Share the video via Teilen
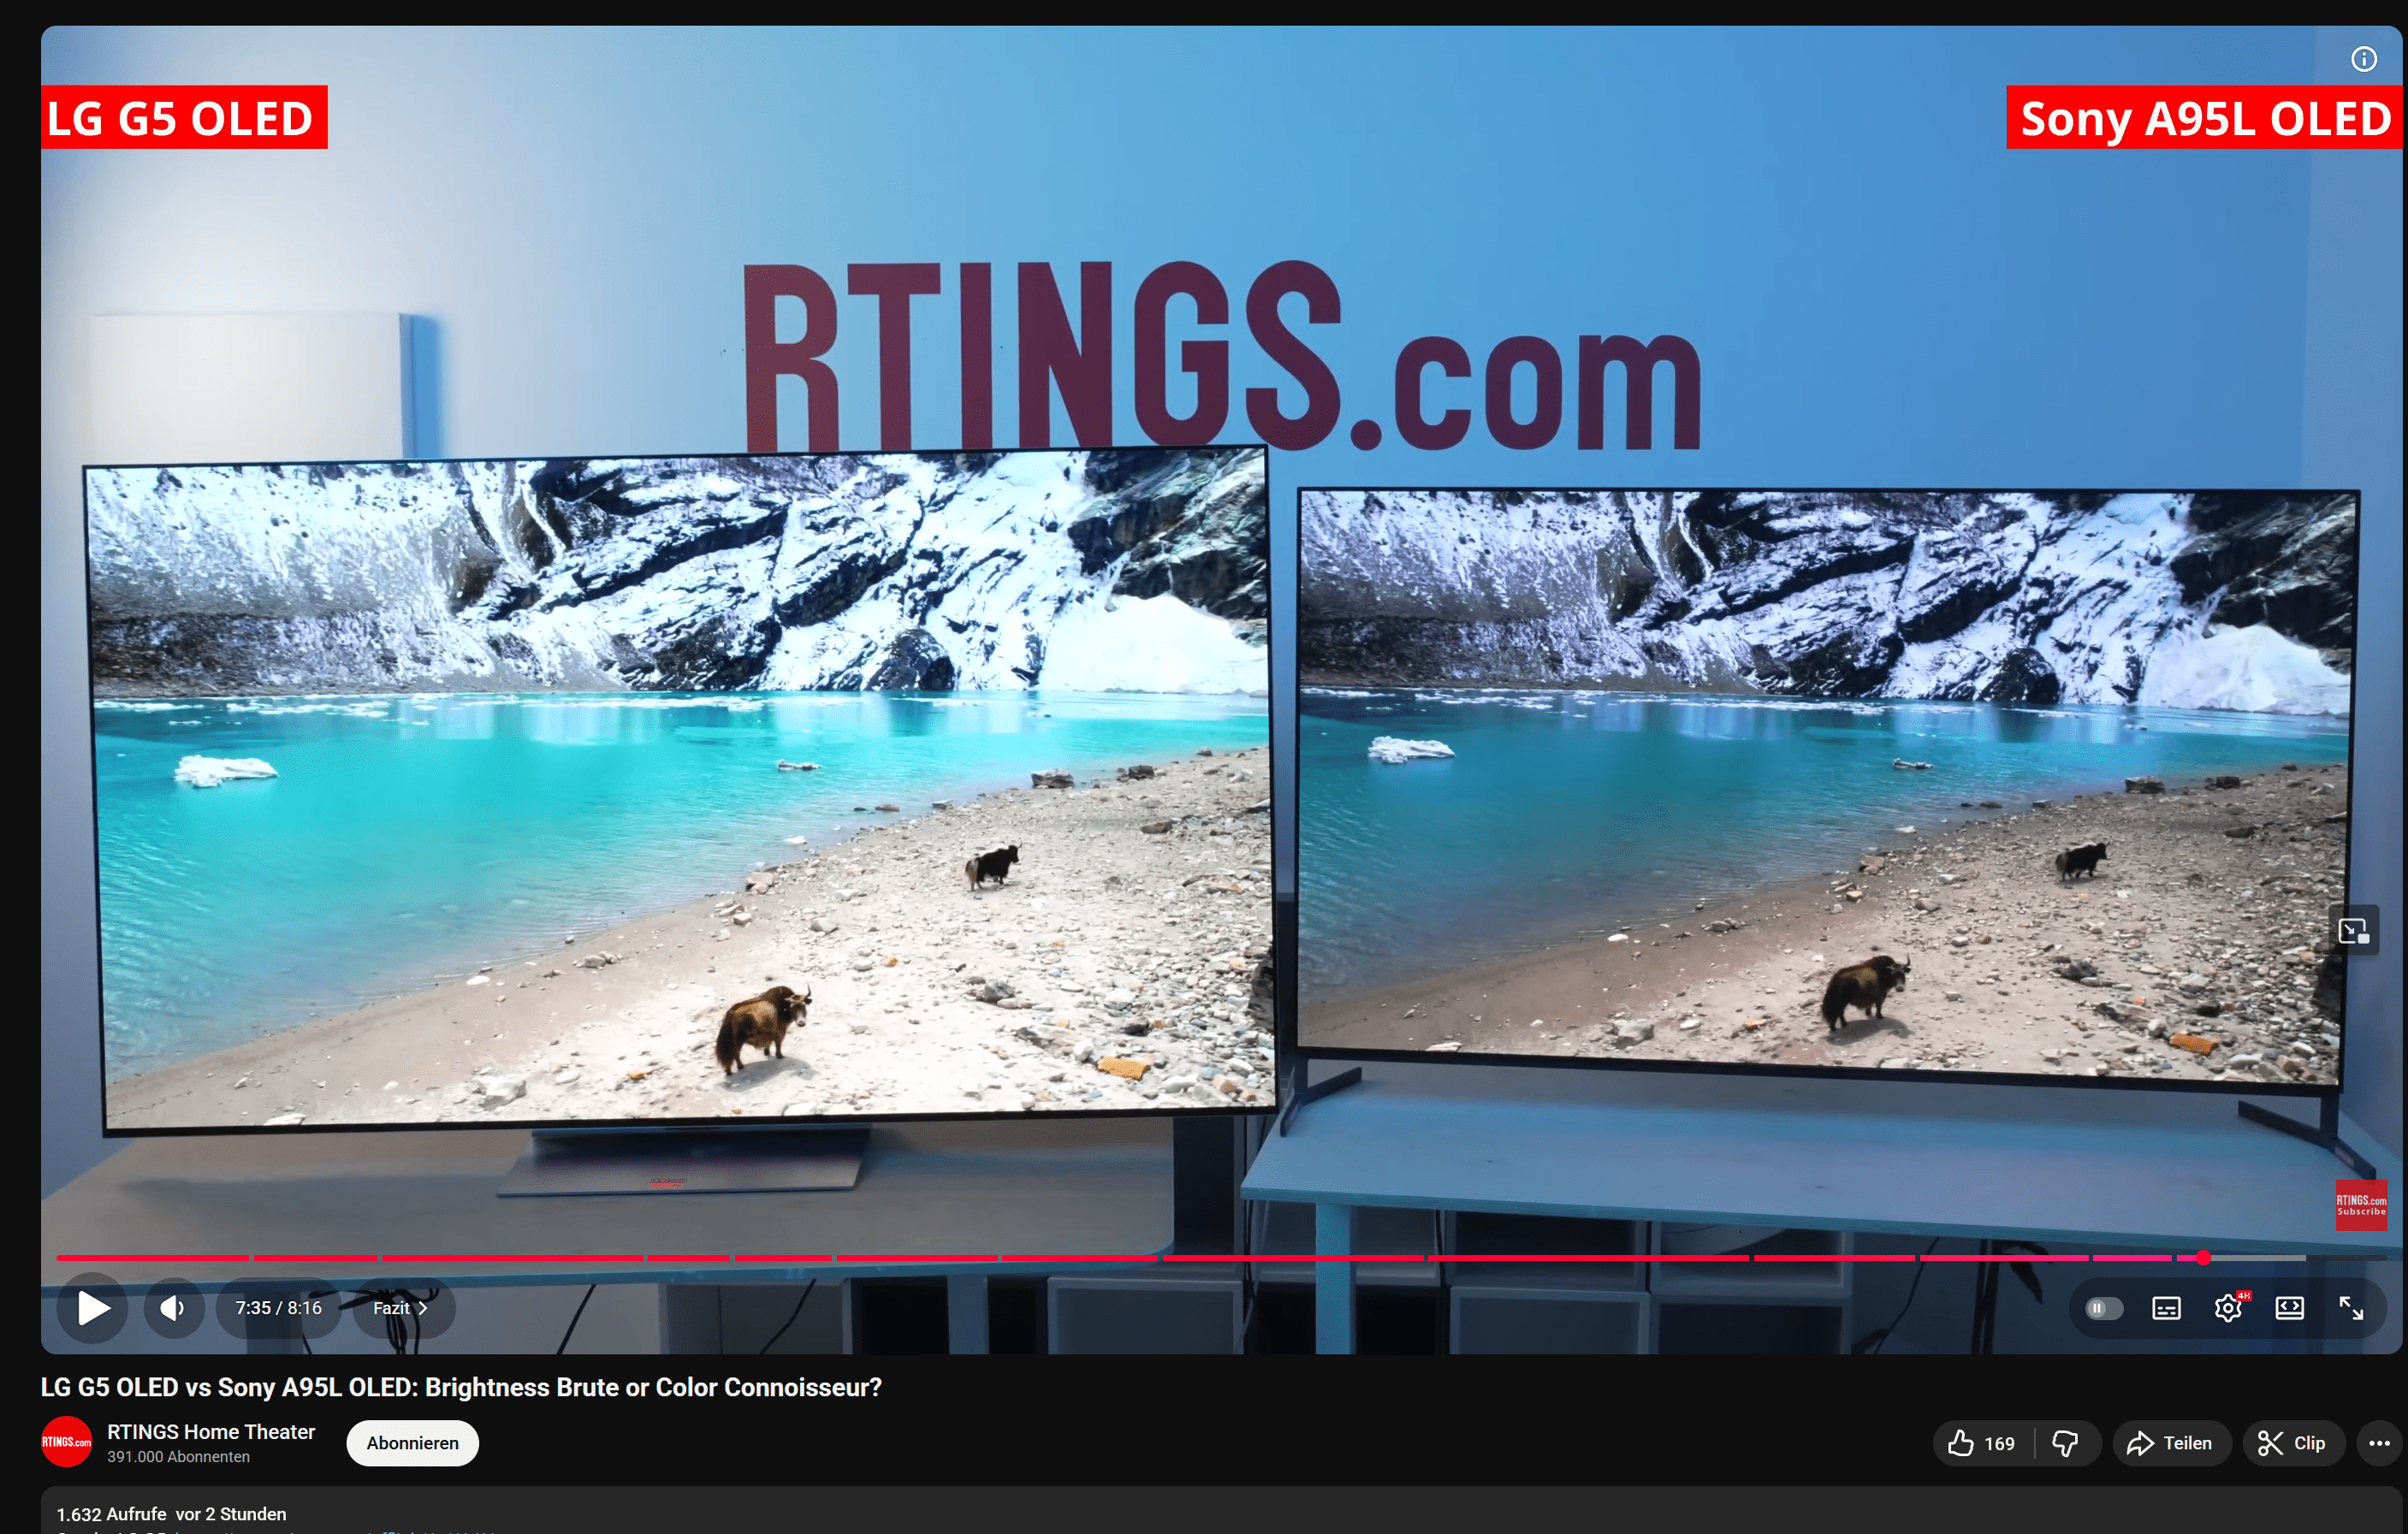Image resolution: width=2408 pixels, height=1534 pixels. click(2170, 1443)
